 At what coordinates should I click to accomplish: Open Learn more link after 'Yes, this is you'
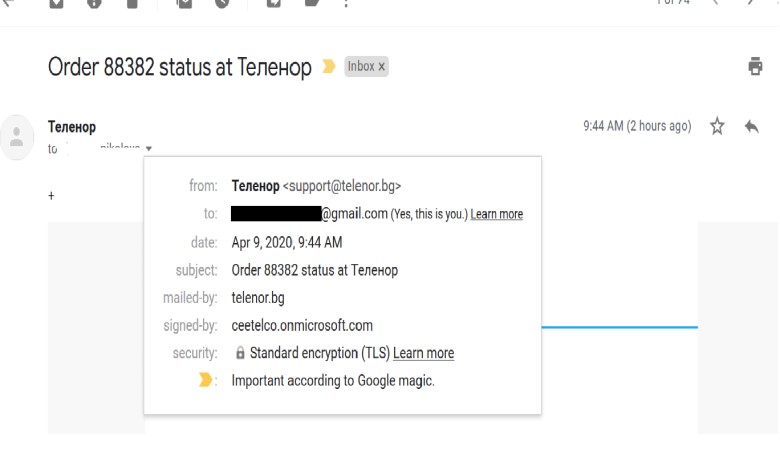[x=496, y=214]
